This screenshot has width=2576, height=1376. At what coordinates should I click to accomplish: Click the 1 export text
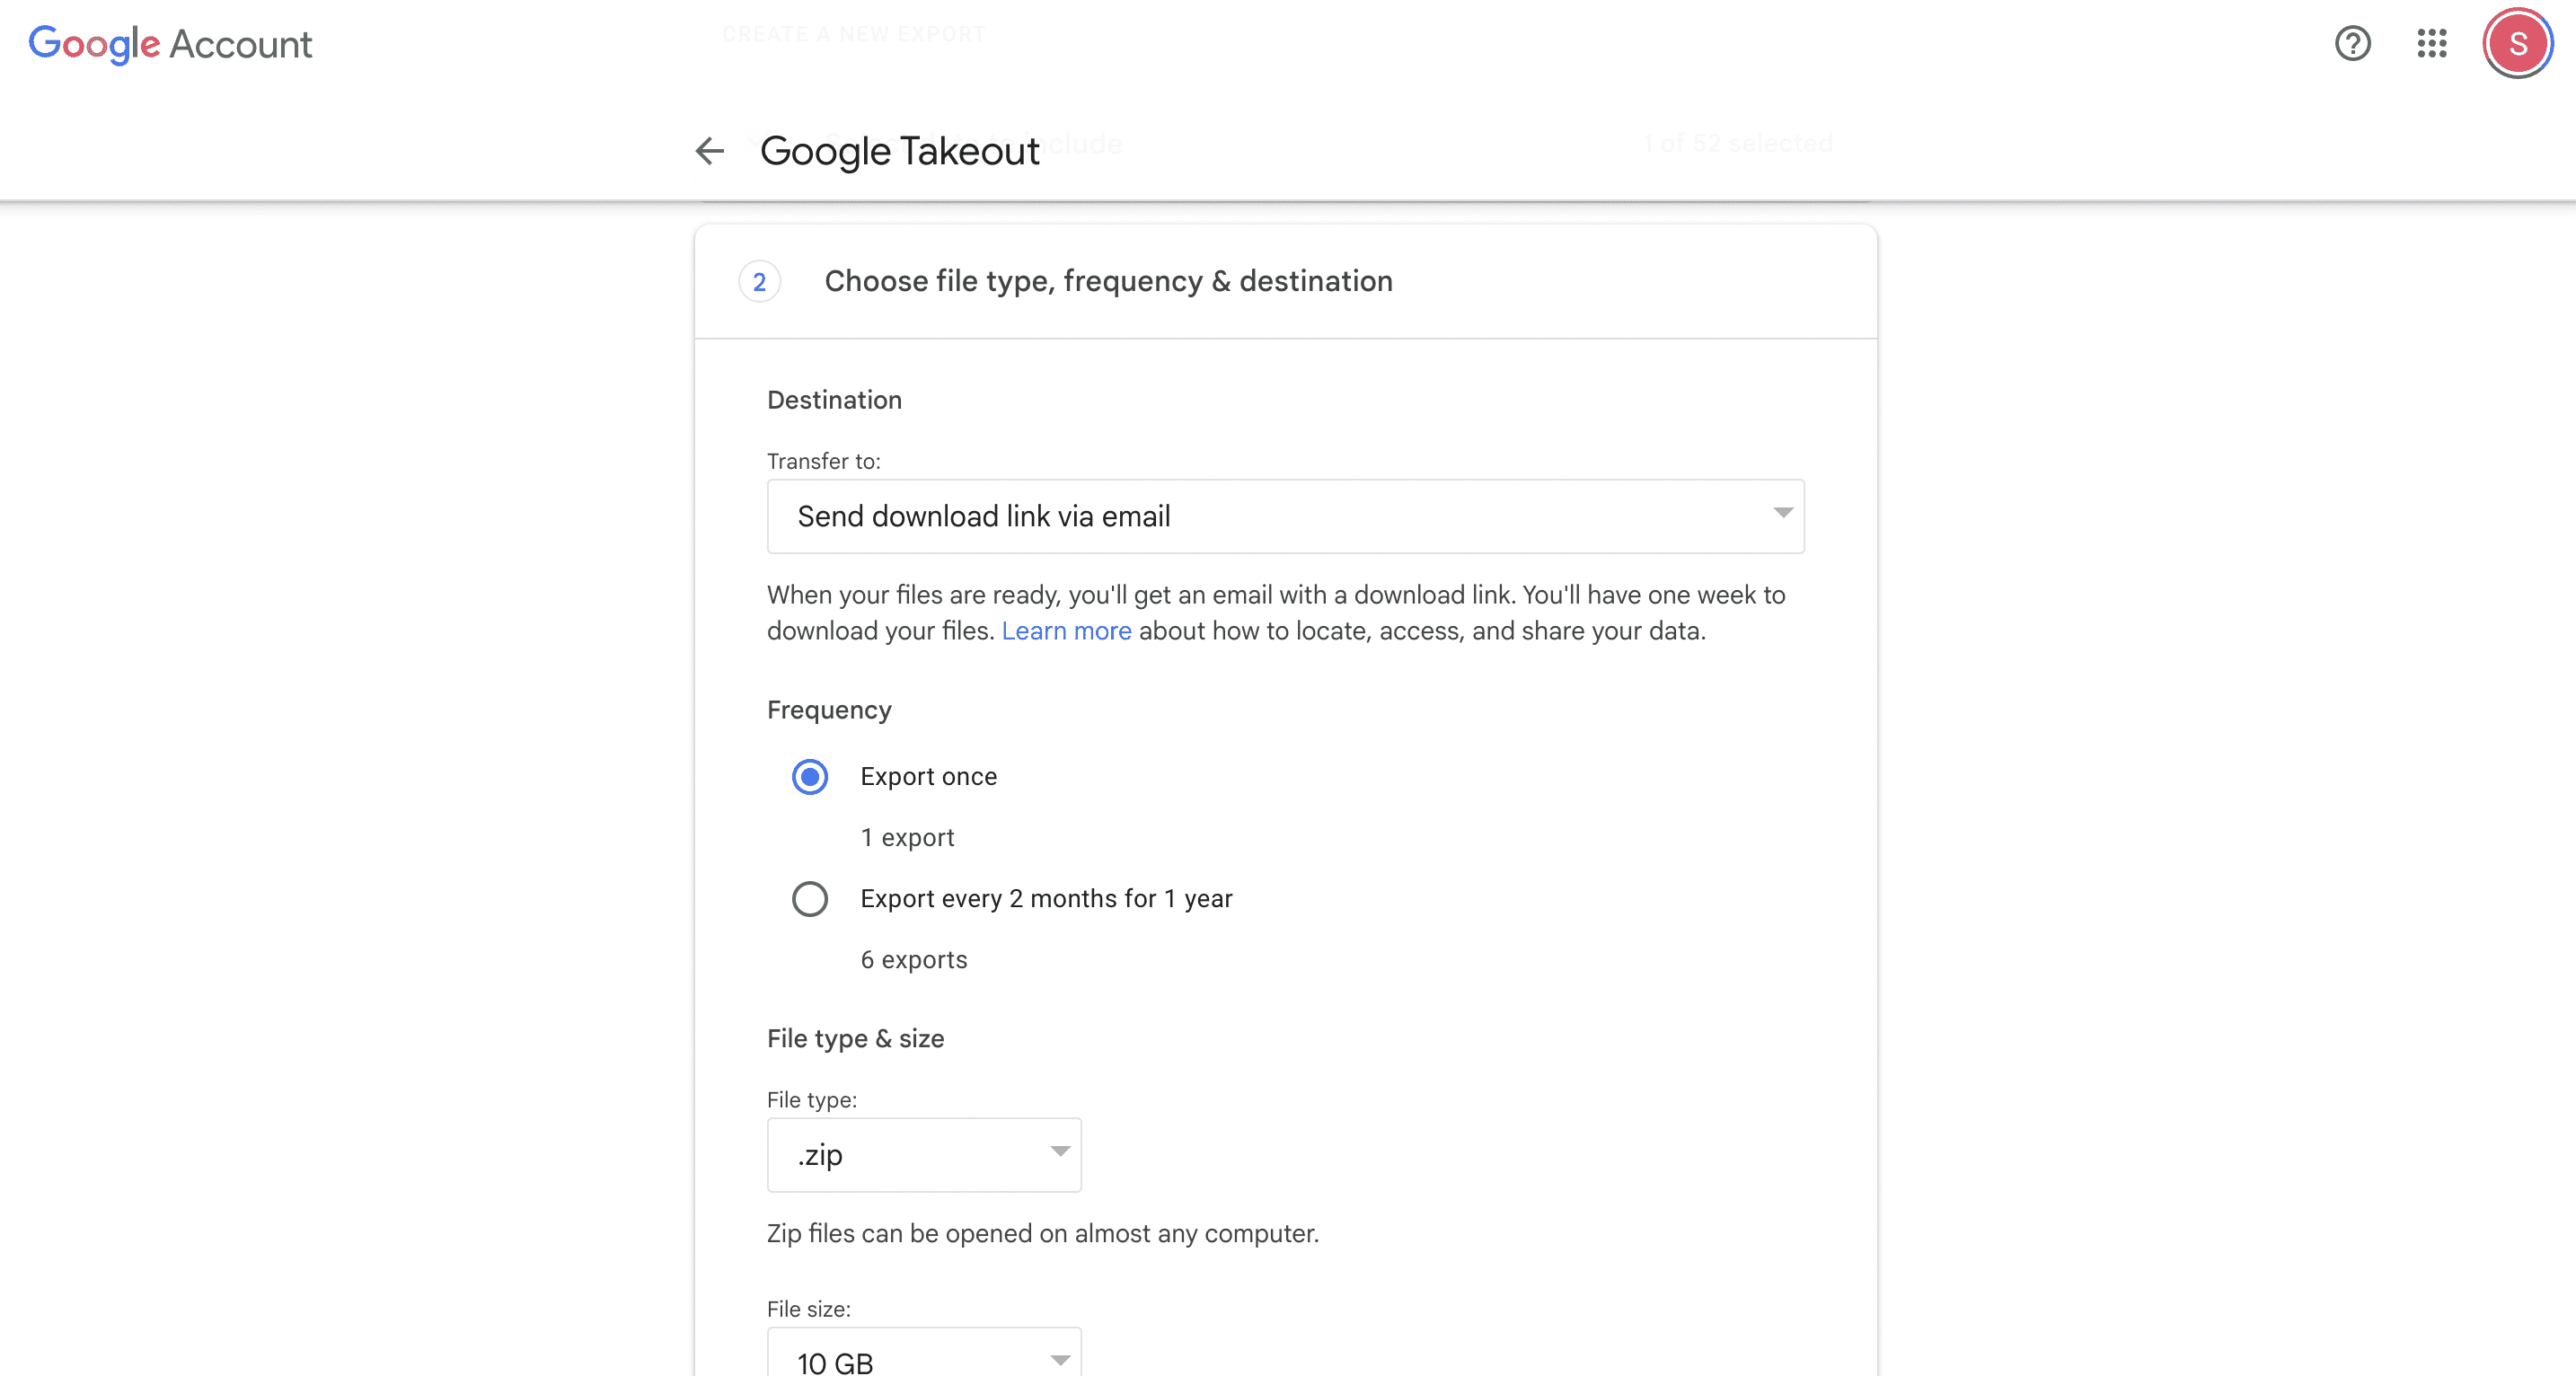[907, 838]
